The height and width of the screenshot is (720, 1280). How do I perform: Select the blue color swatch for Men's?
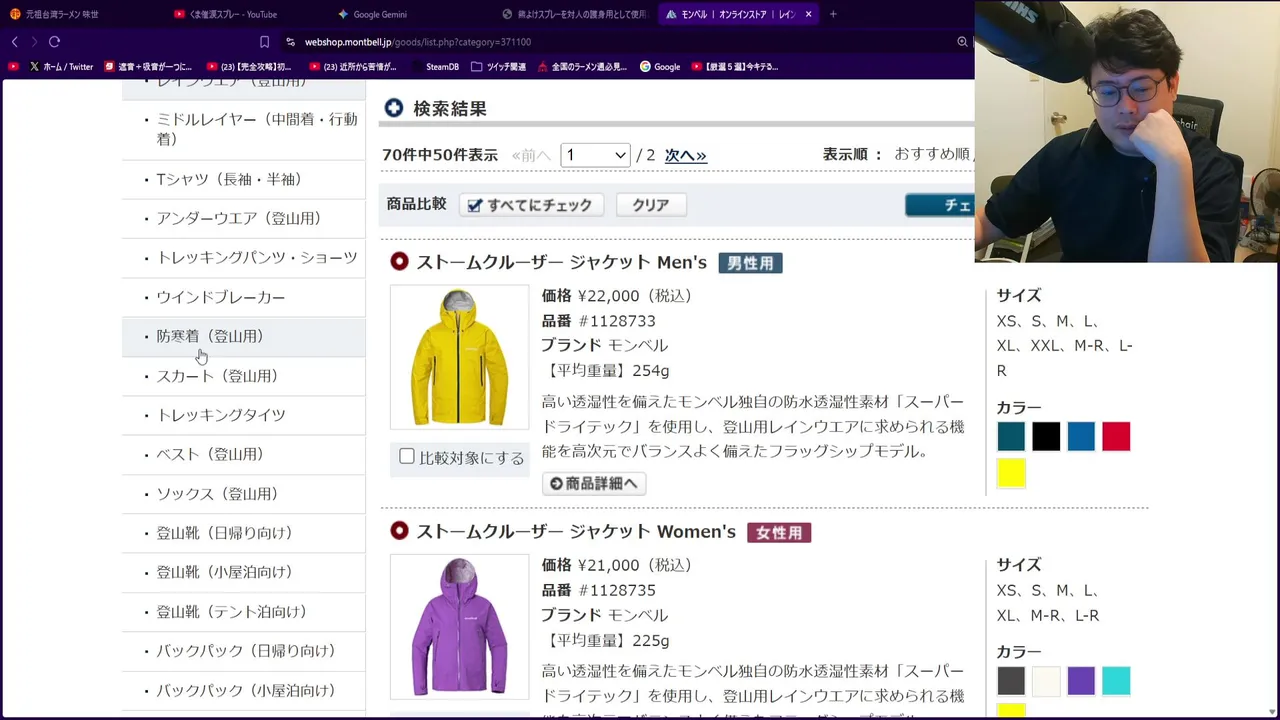coord(1081,436)
